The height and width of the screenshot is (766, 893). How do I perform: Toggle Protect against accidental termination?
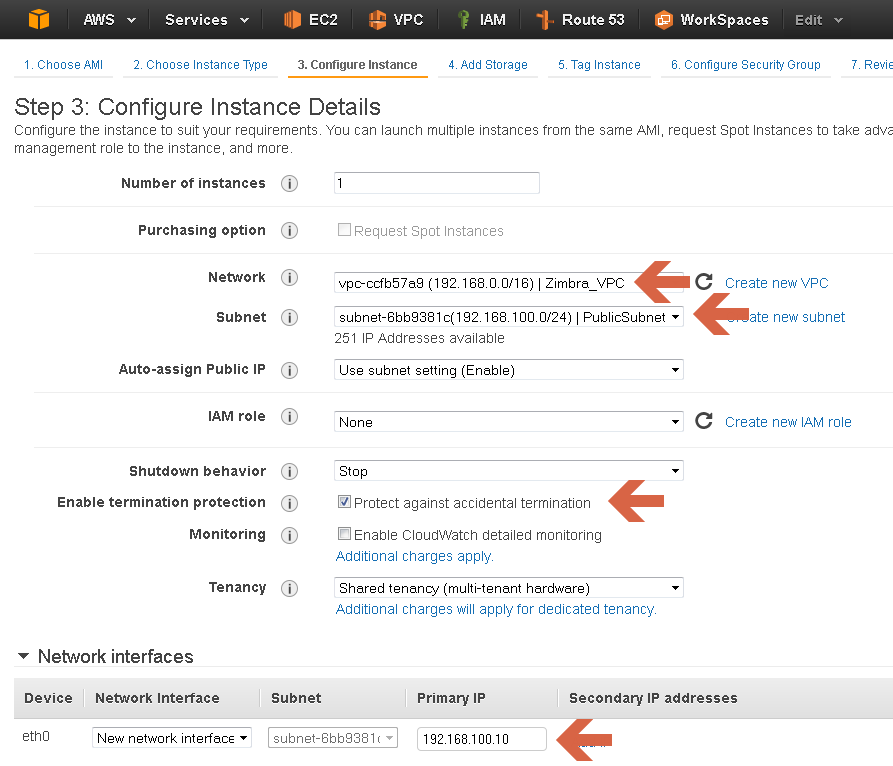point(344,502)
